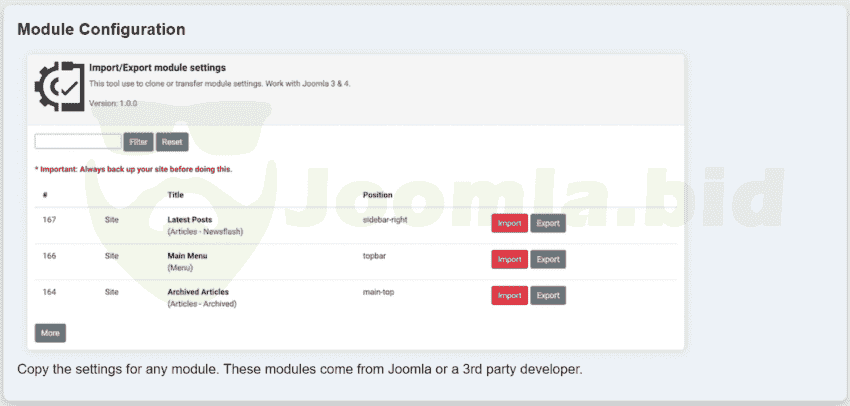Import settings for Archived Articles module
850x406 pixels.
pyautogui.click(x=509, y=296)
